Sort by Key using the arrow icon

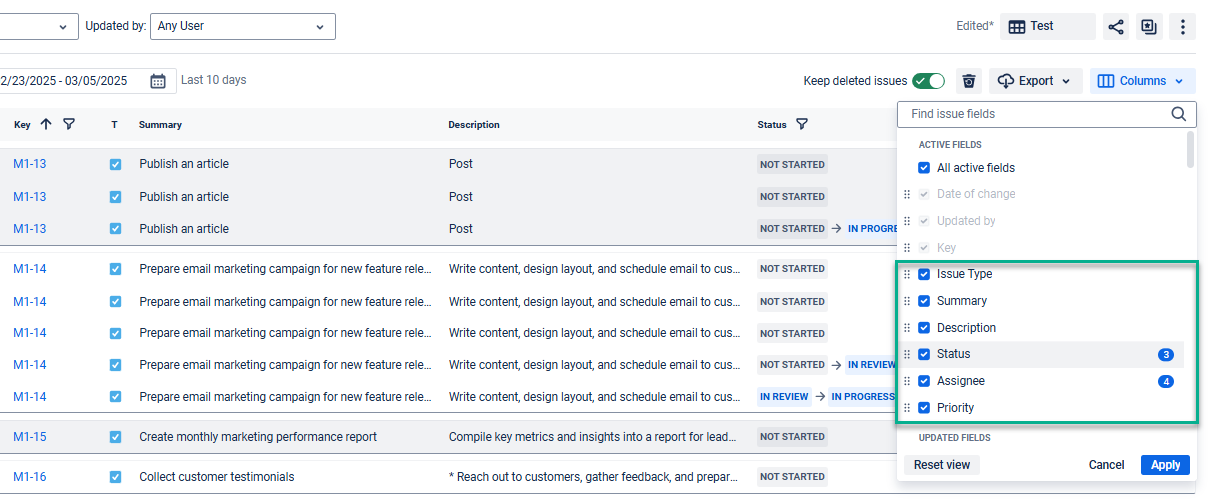click(x=46, y=124)
